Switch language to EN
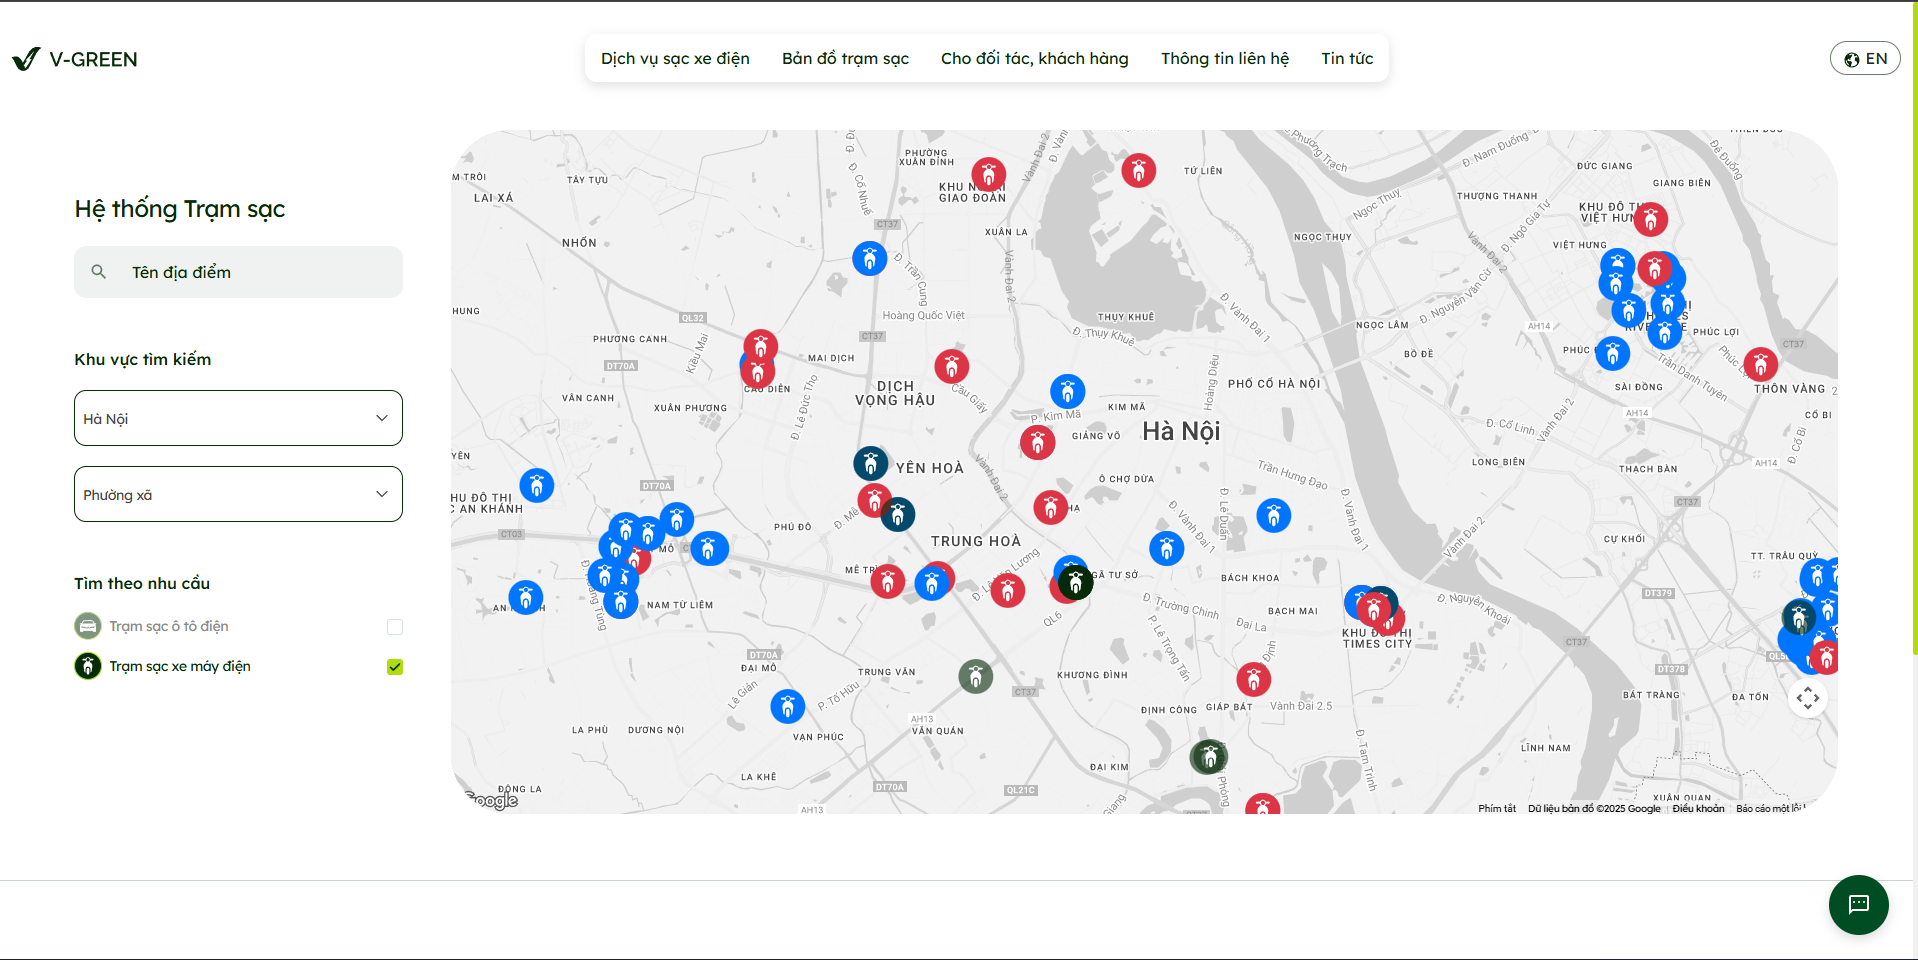The image size is (1918, 960). click(x=1865, y=58)
